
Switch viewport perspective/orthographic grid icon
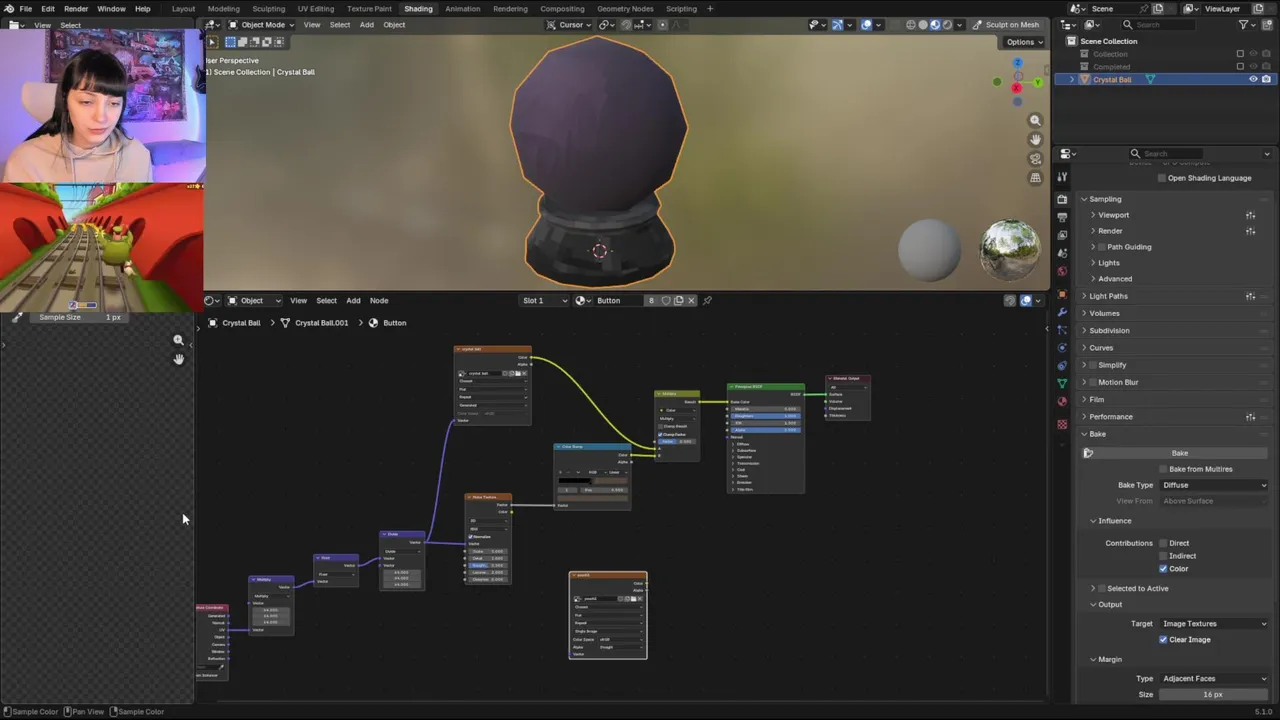tap(1036, 177)
